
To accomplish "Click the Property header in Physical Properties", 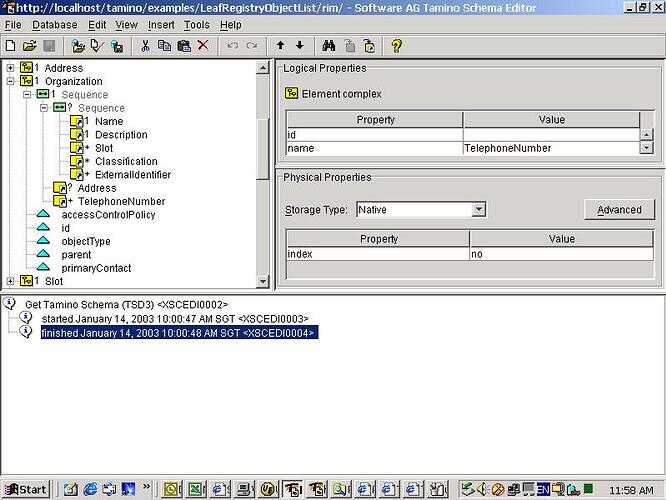I will coord(378,239).
